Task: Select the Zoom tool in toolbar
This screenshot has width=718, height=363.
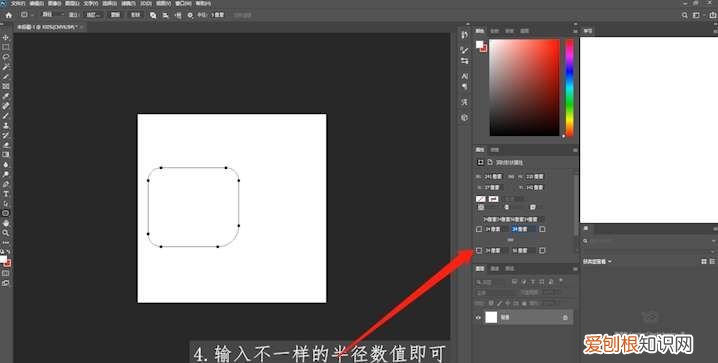Action: pyautogui.click(x=6, y=233)
